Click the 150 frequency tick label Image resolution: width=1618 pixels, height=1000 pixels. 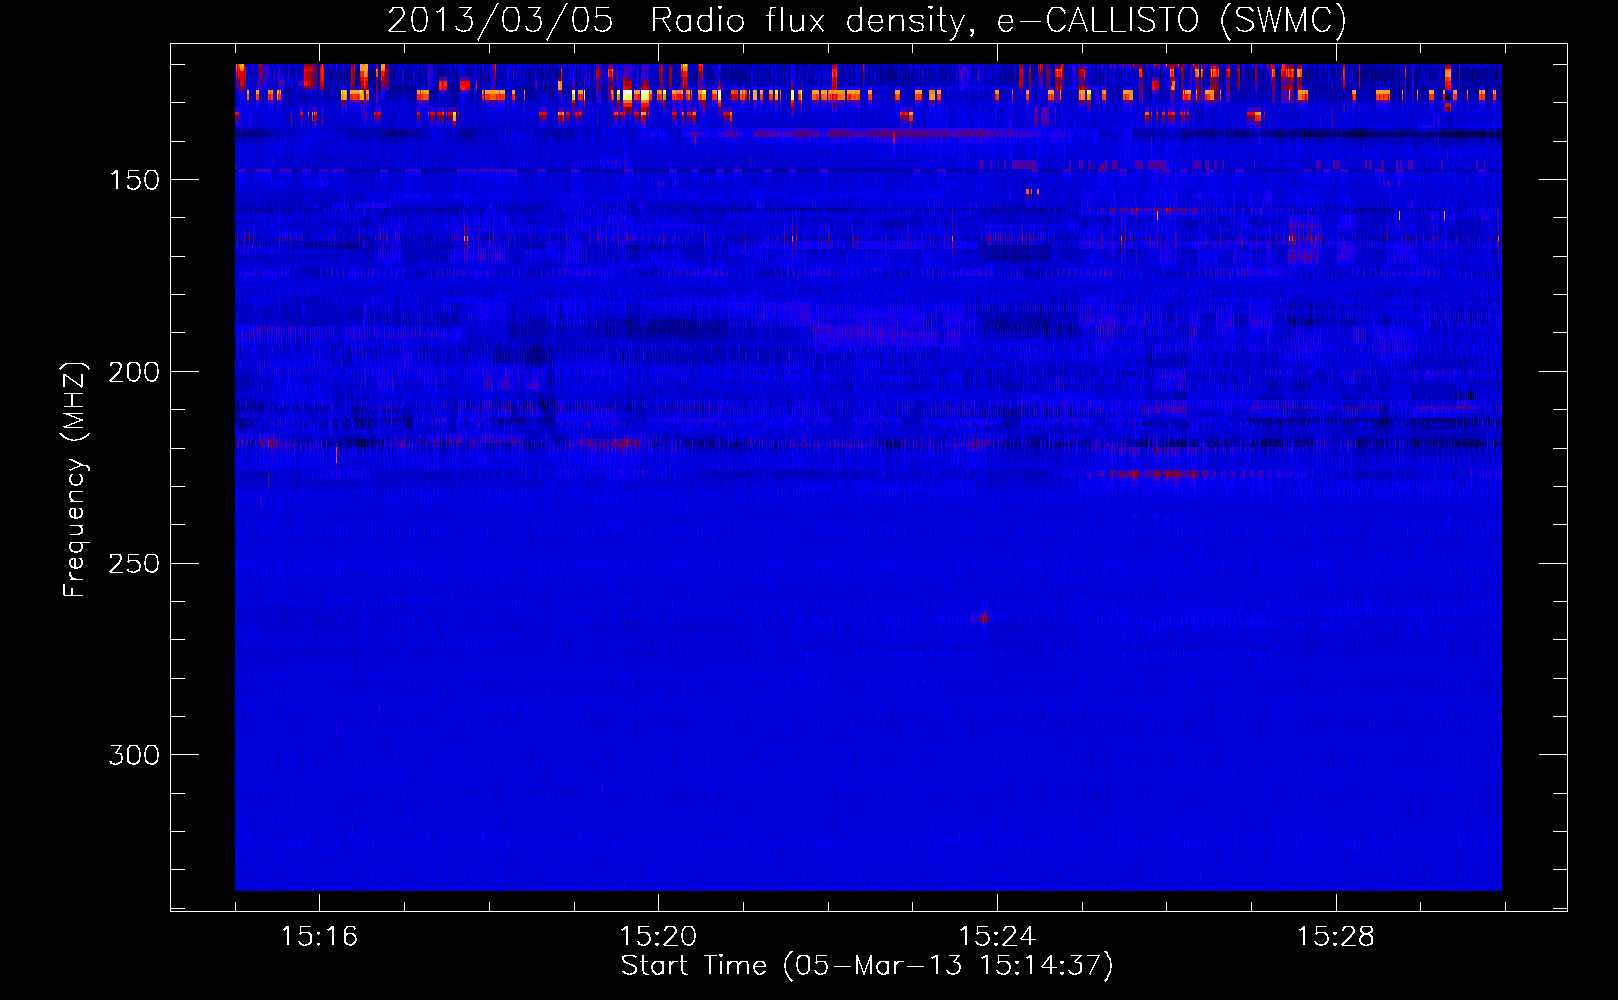pyautogui.click(x=134, y=180)
